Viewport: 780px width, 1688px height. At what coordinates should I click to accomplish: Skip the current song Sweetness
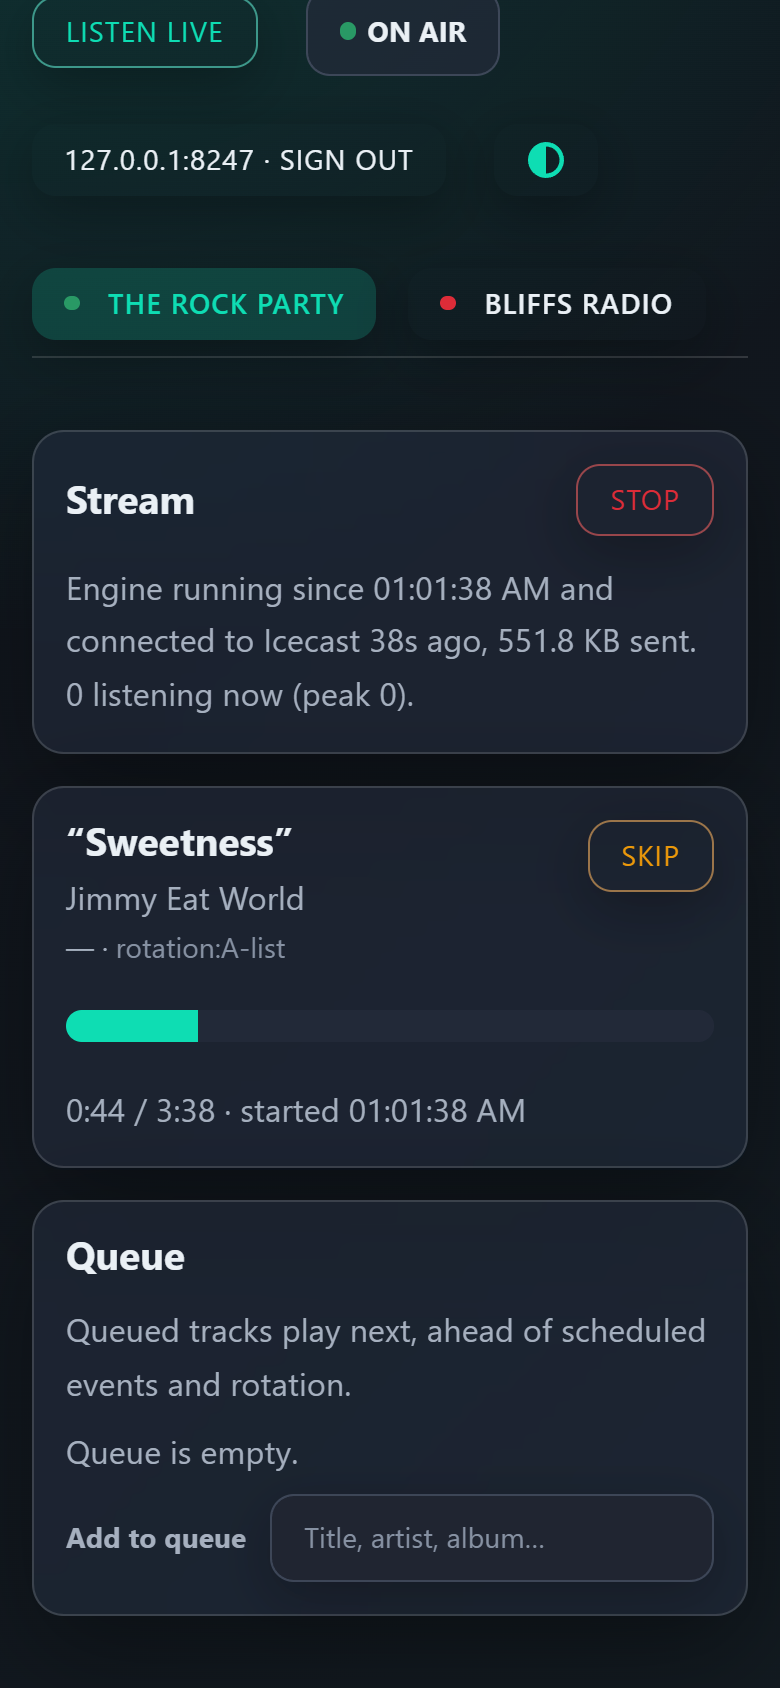click(651, 856)
